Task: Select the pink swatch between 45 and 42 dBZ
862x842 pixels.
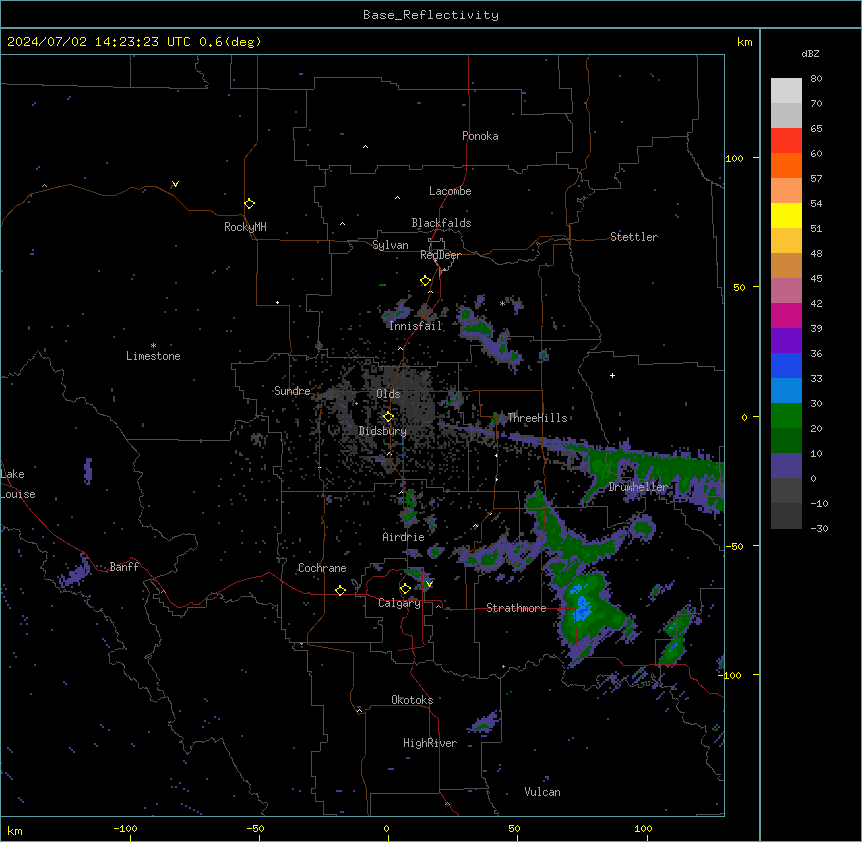Action: coord(786,291)
